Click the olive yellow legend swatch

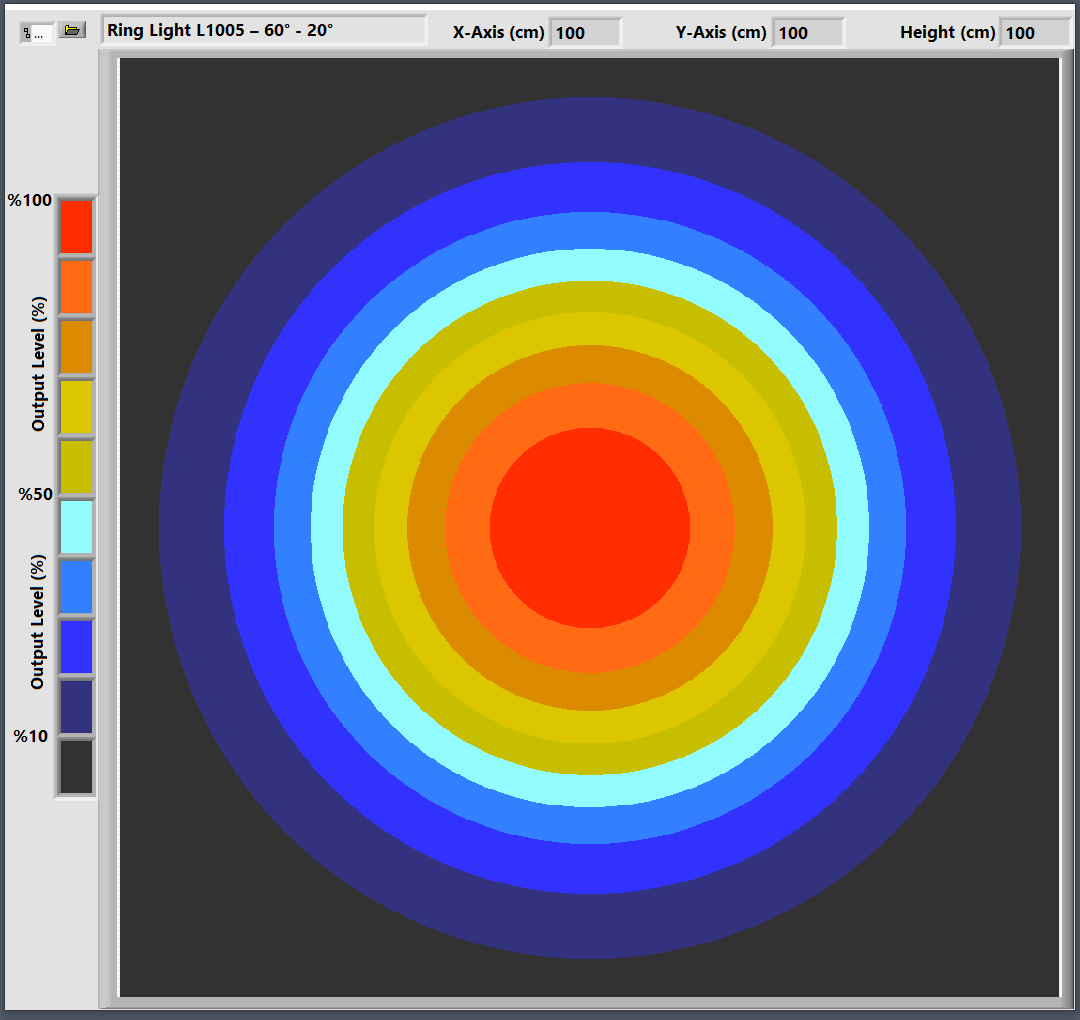[76, 467]
